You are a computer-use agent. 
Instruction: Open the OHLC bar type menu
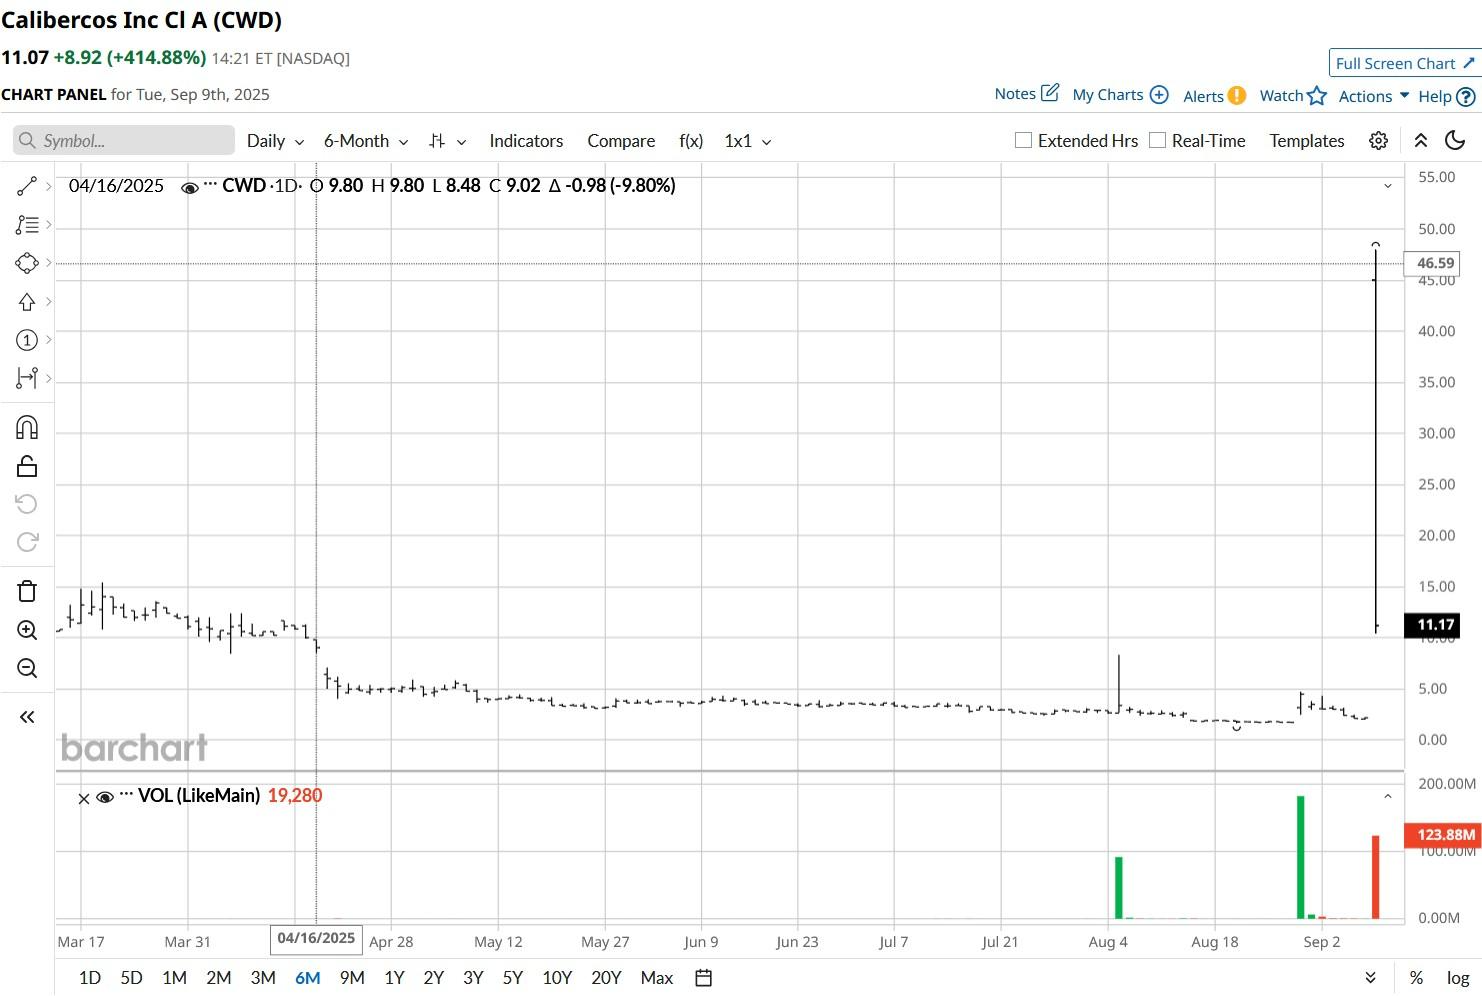447,141
